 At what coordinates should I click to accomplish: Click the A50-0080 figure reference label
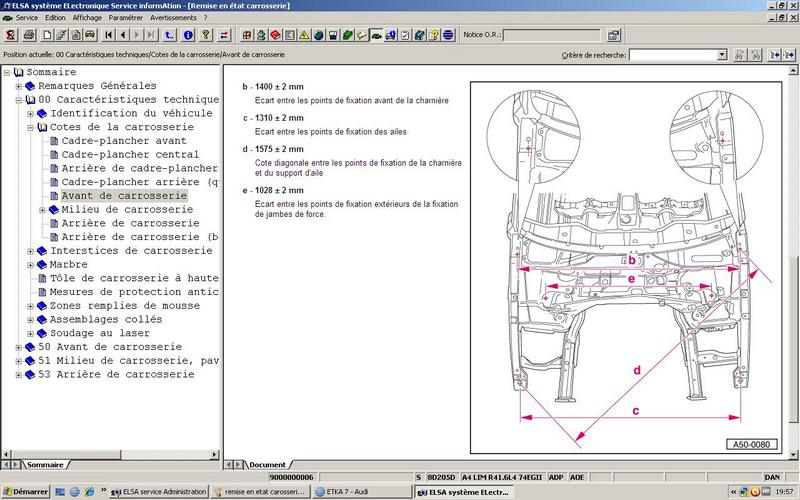pyautogui.click(x=752, y=444)
